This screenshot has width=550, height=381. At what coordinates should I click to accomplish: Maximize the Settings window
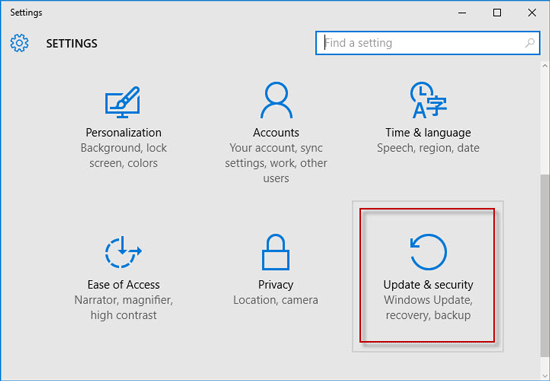click(x=497, y=13)
